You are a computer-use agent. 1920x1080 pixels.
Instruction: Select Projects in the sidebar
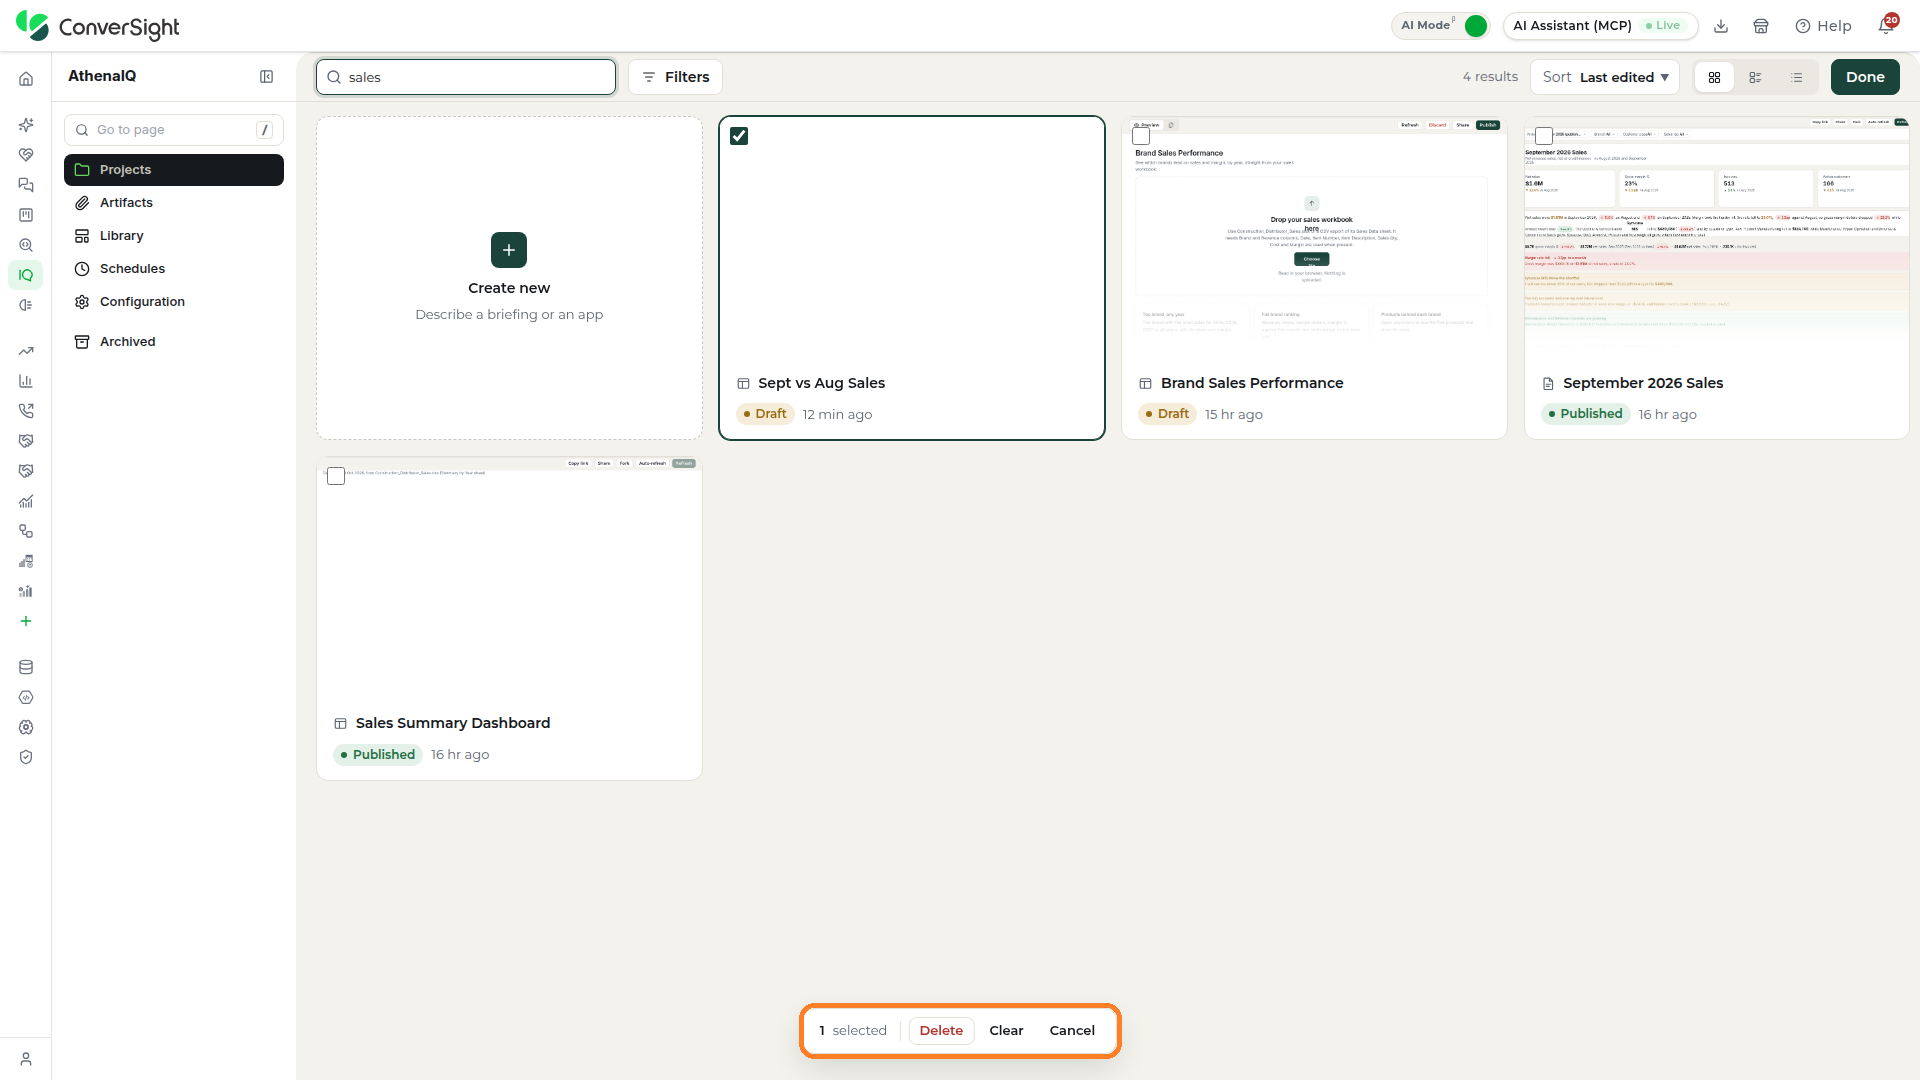click(x=174, y=170)
